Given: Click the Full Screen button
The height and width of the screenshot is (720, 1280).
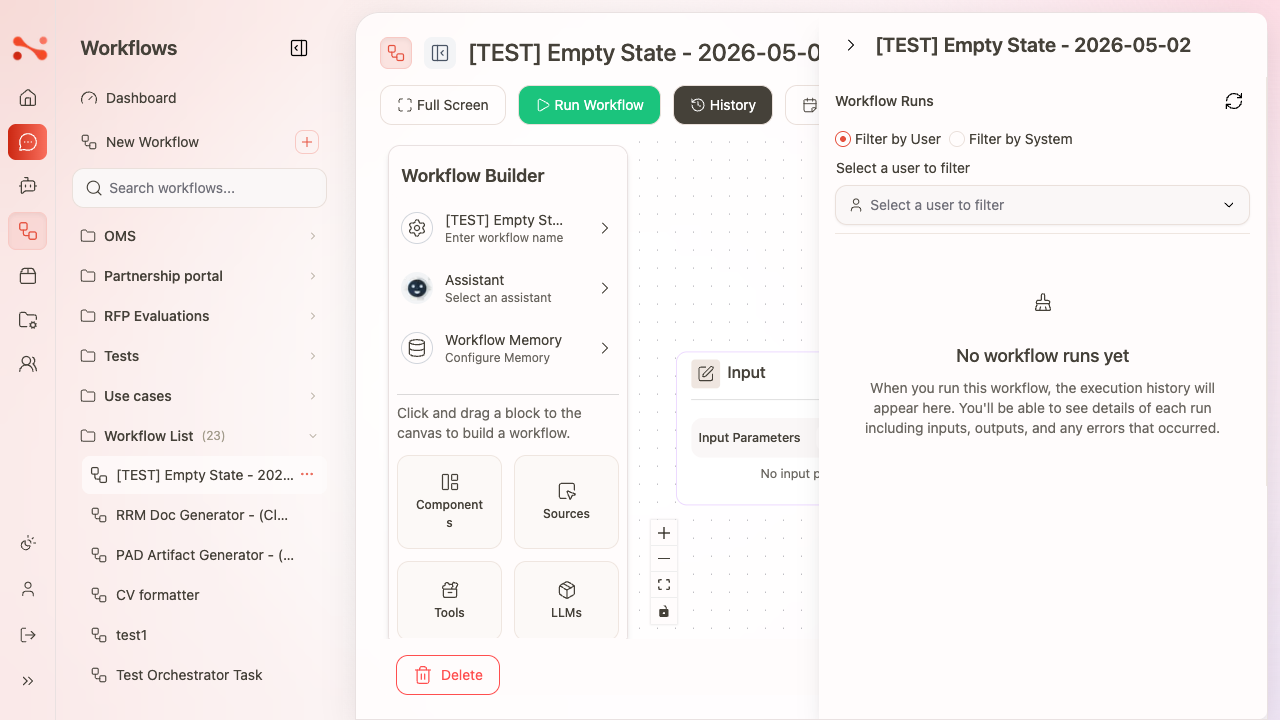Looking at the screenshot, I should tap(443, 105).
